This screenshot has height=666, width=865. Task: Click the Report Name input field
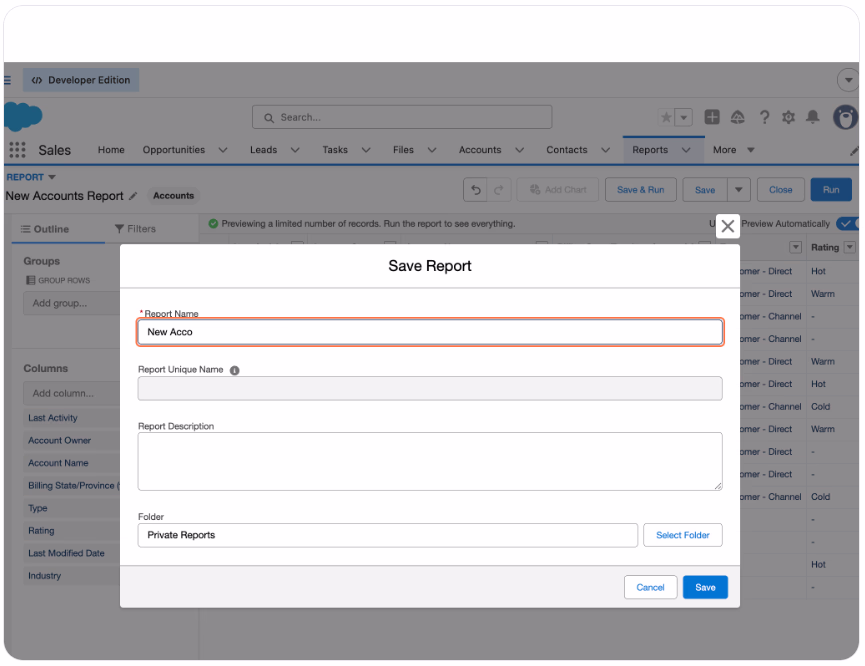(430, 332)
